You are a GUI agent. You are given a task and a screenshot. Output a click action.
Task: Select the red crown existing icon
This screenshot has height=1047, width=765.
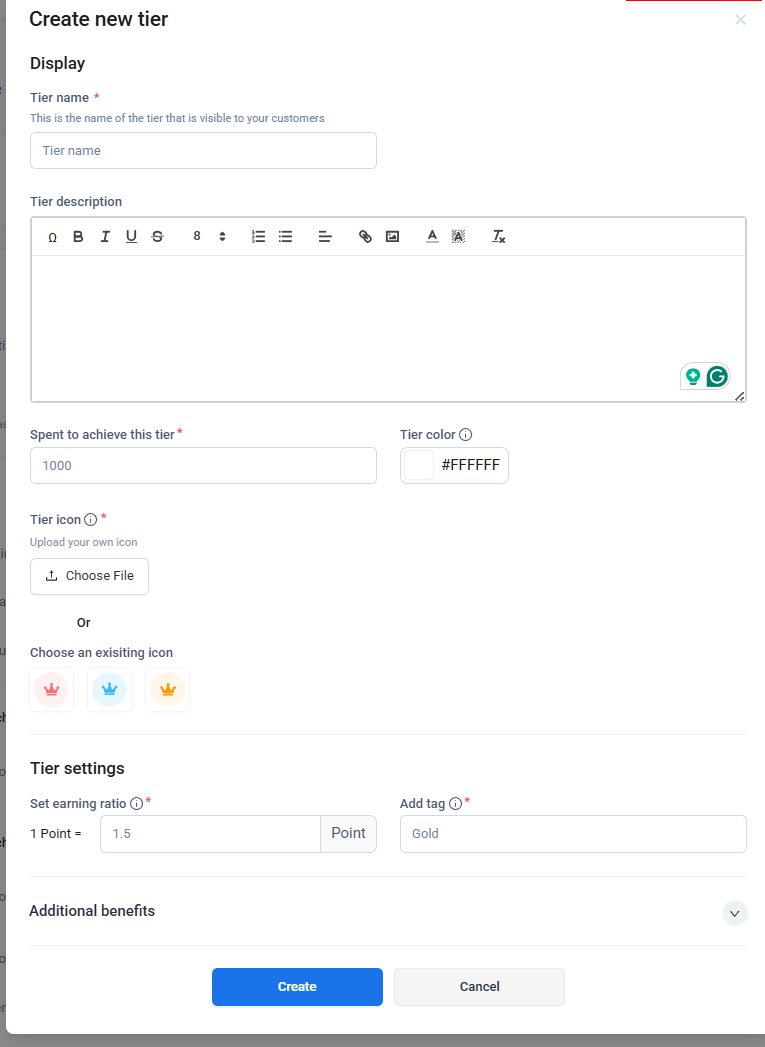click(x=52, y=690)
